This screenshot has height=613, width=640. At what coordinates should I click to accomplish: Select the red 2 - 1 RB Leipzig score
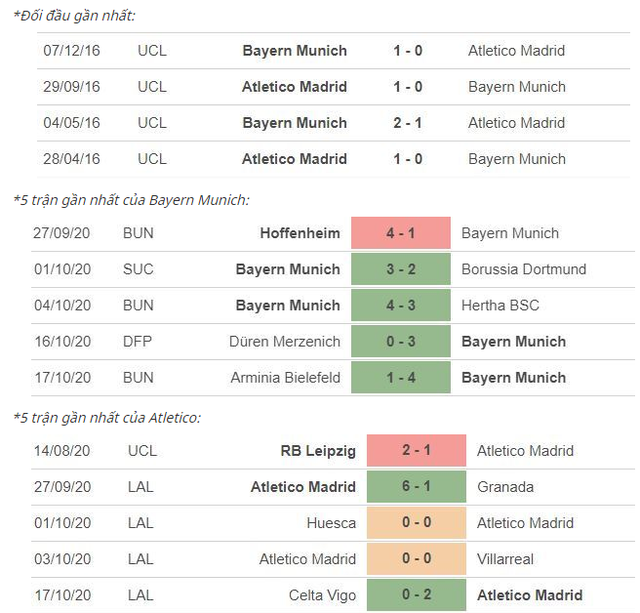416,451
